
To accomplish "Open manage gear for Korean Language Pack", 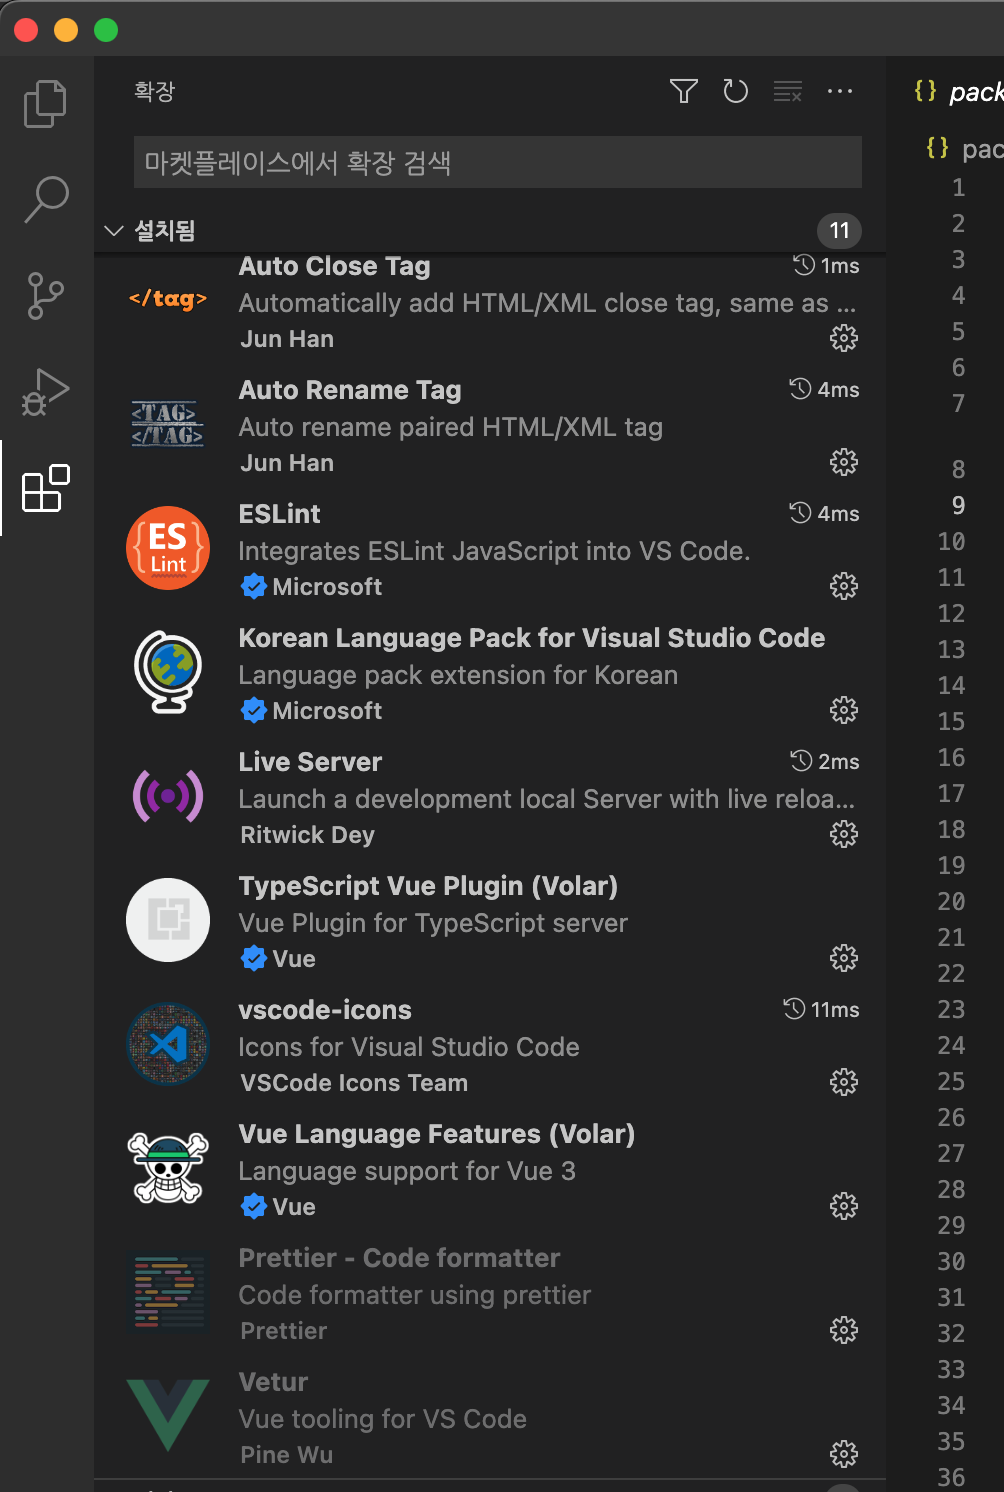I will [x=844, y=710].
